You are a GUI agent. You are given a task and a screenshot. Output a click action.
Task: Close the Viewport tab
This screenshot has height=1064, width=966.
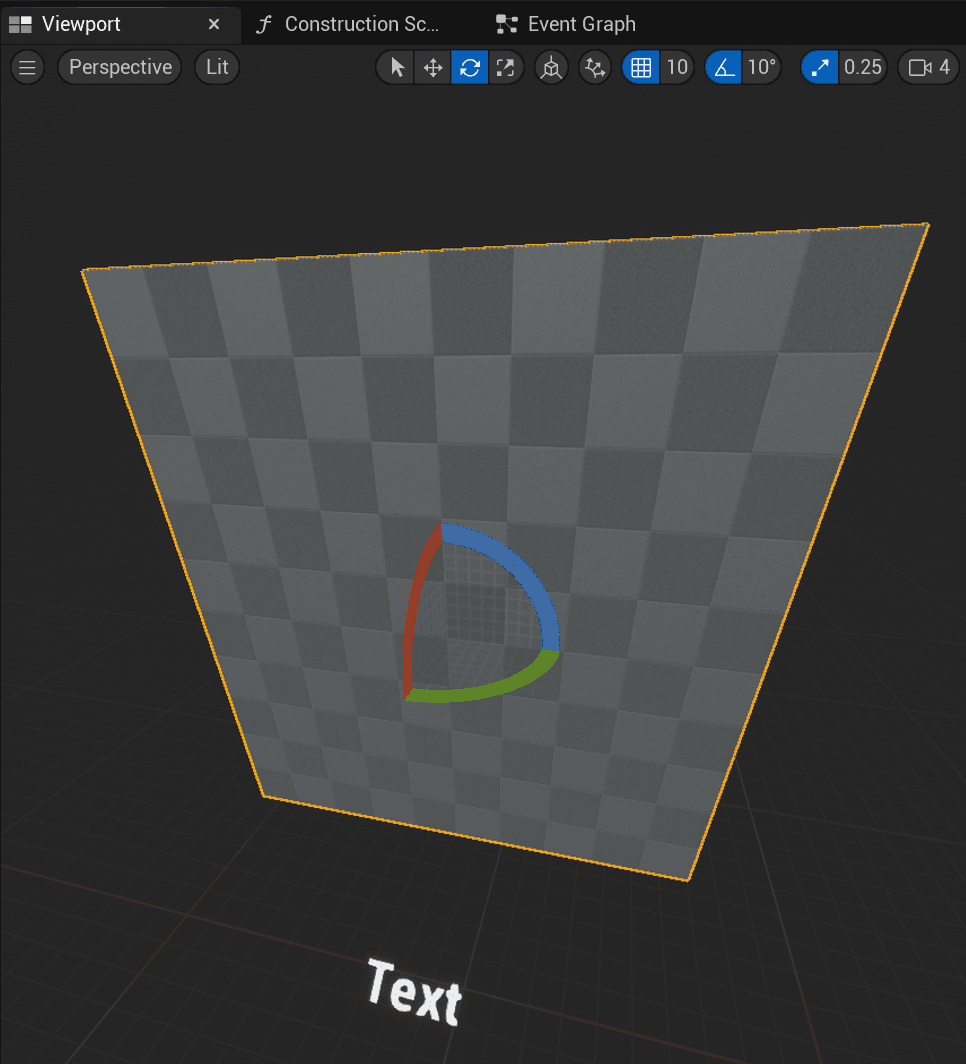(213, 24)
